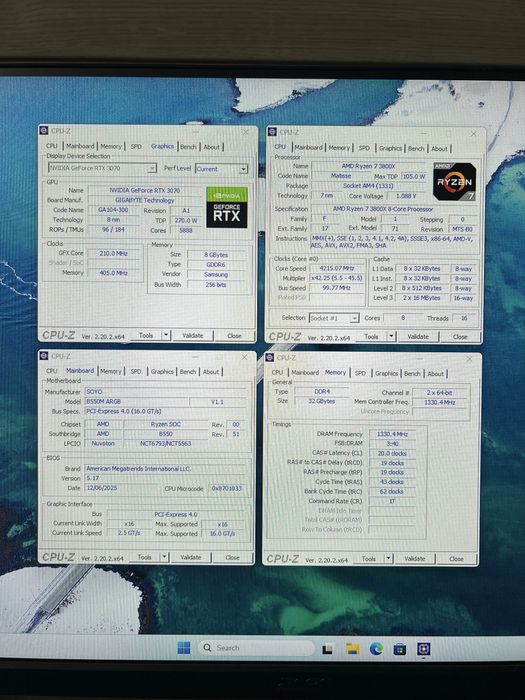The image size is (525, 700).
Task: Click the '2 x 64-bit' channel value
Action: [439, 392]
